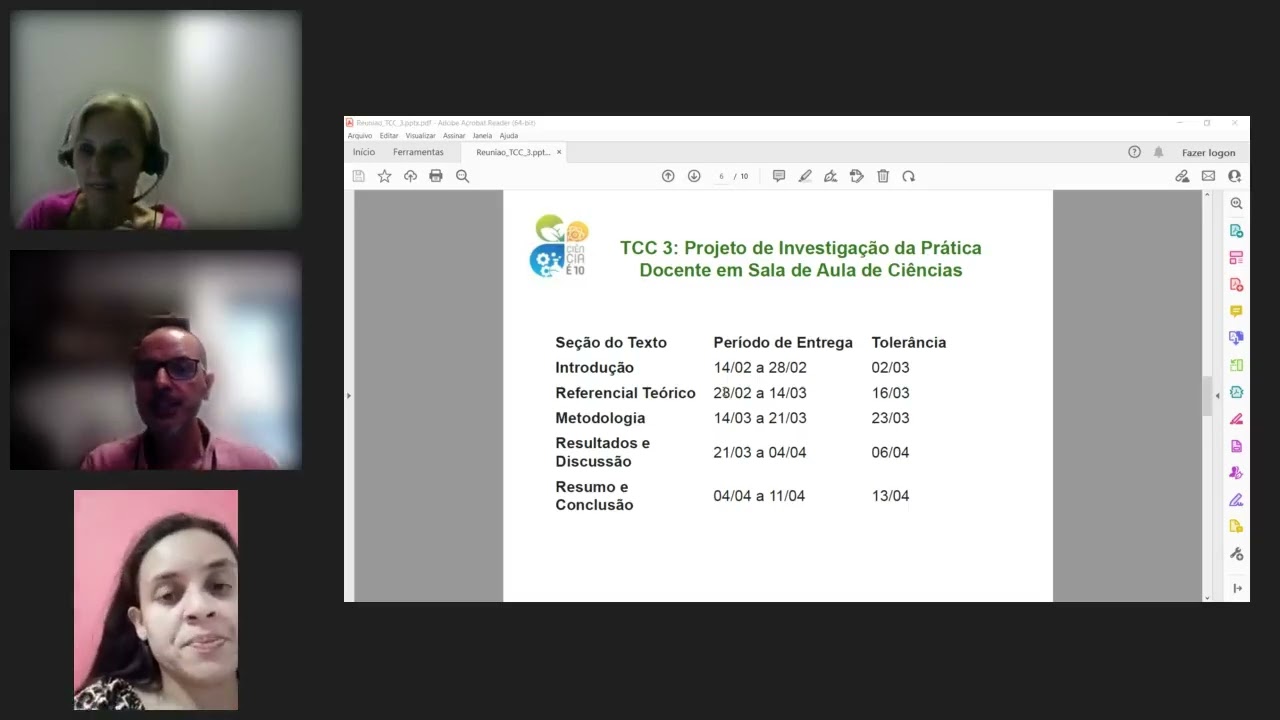Rotate the page with the rotate icon
This screenshot has width=1280, height=720.
[908, 176]
